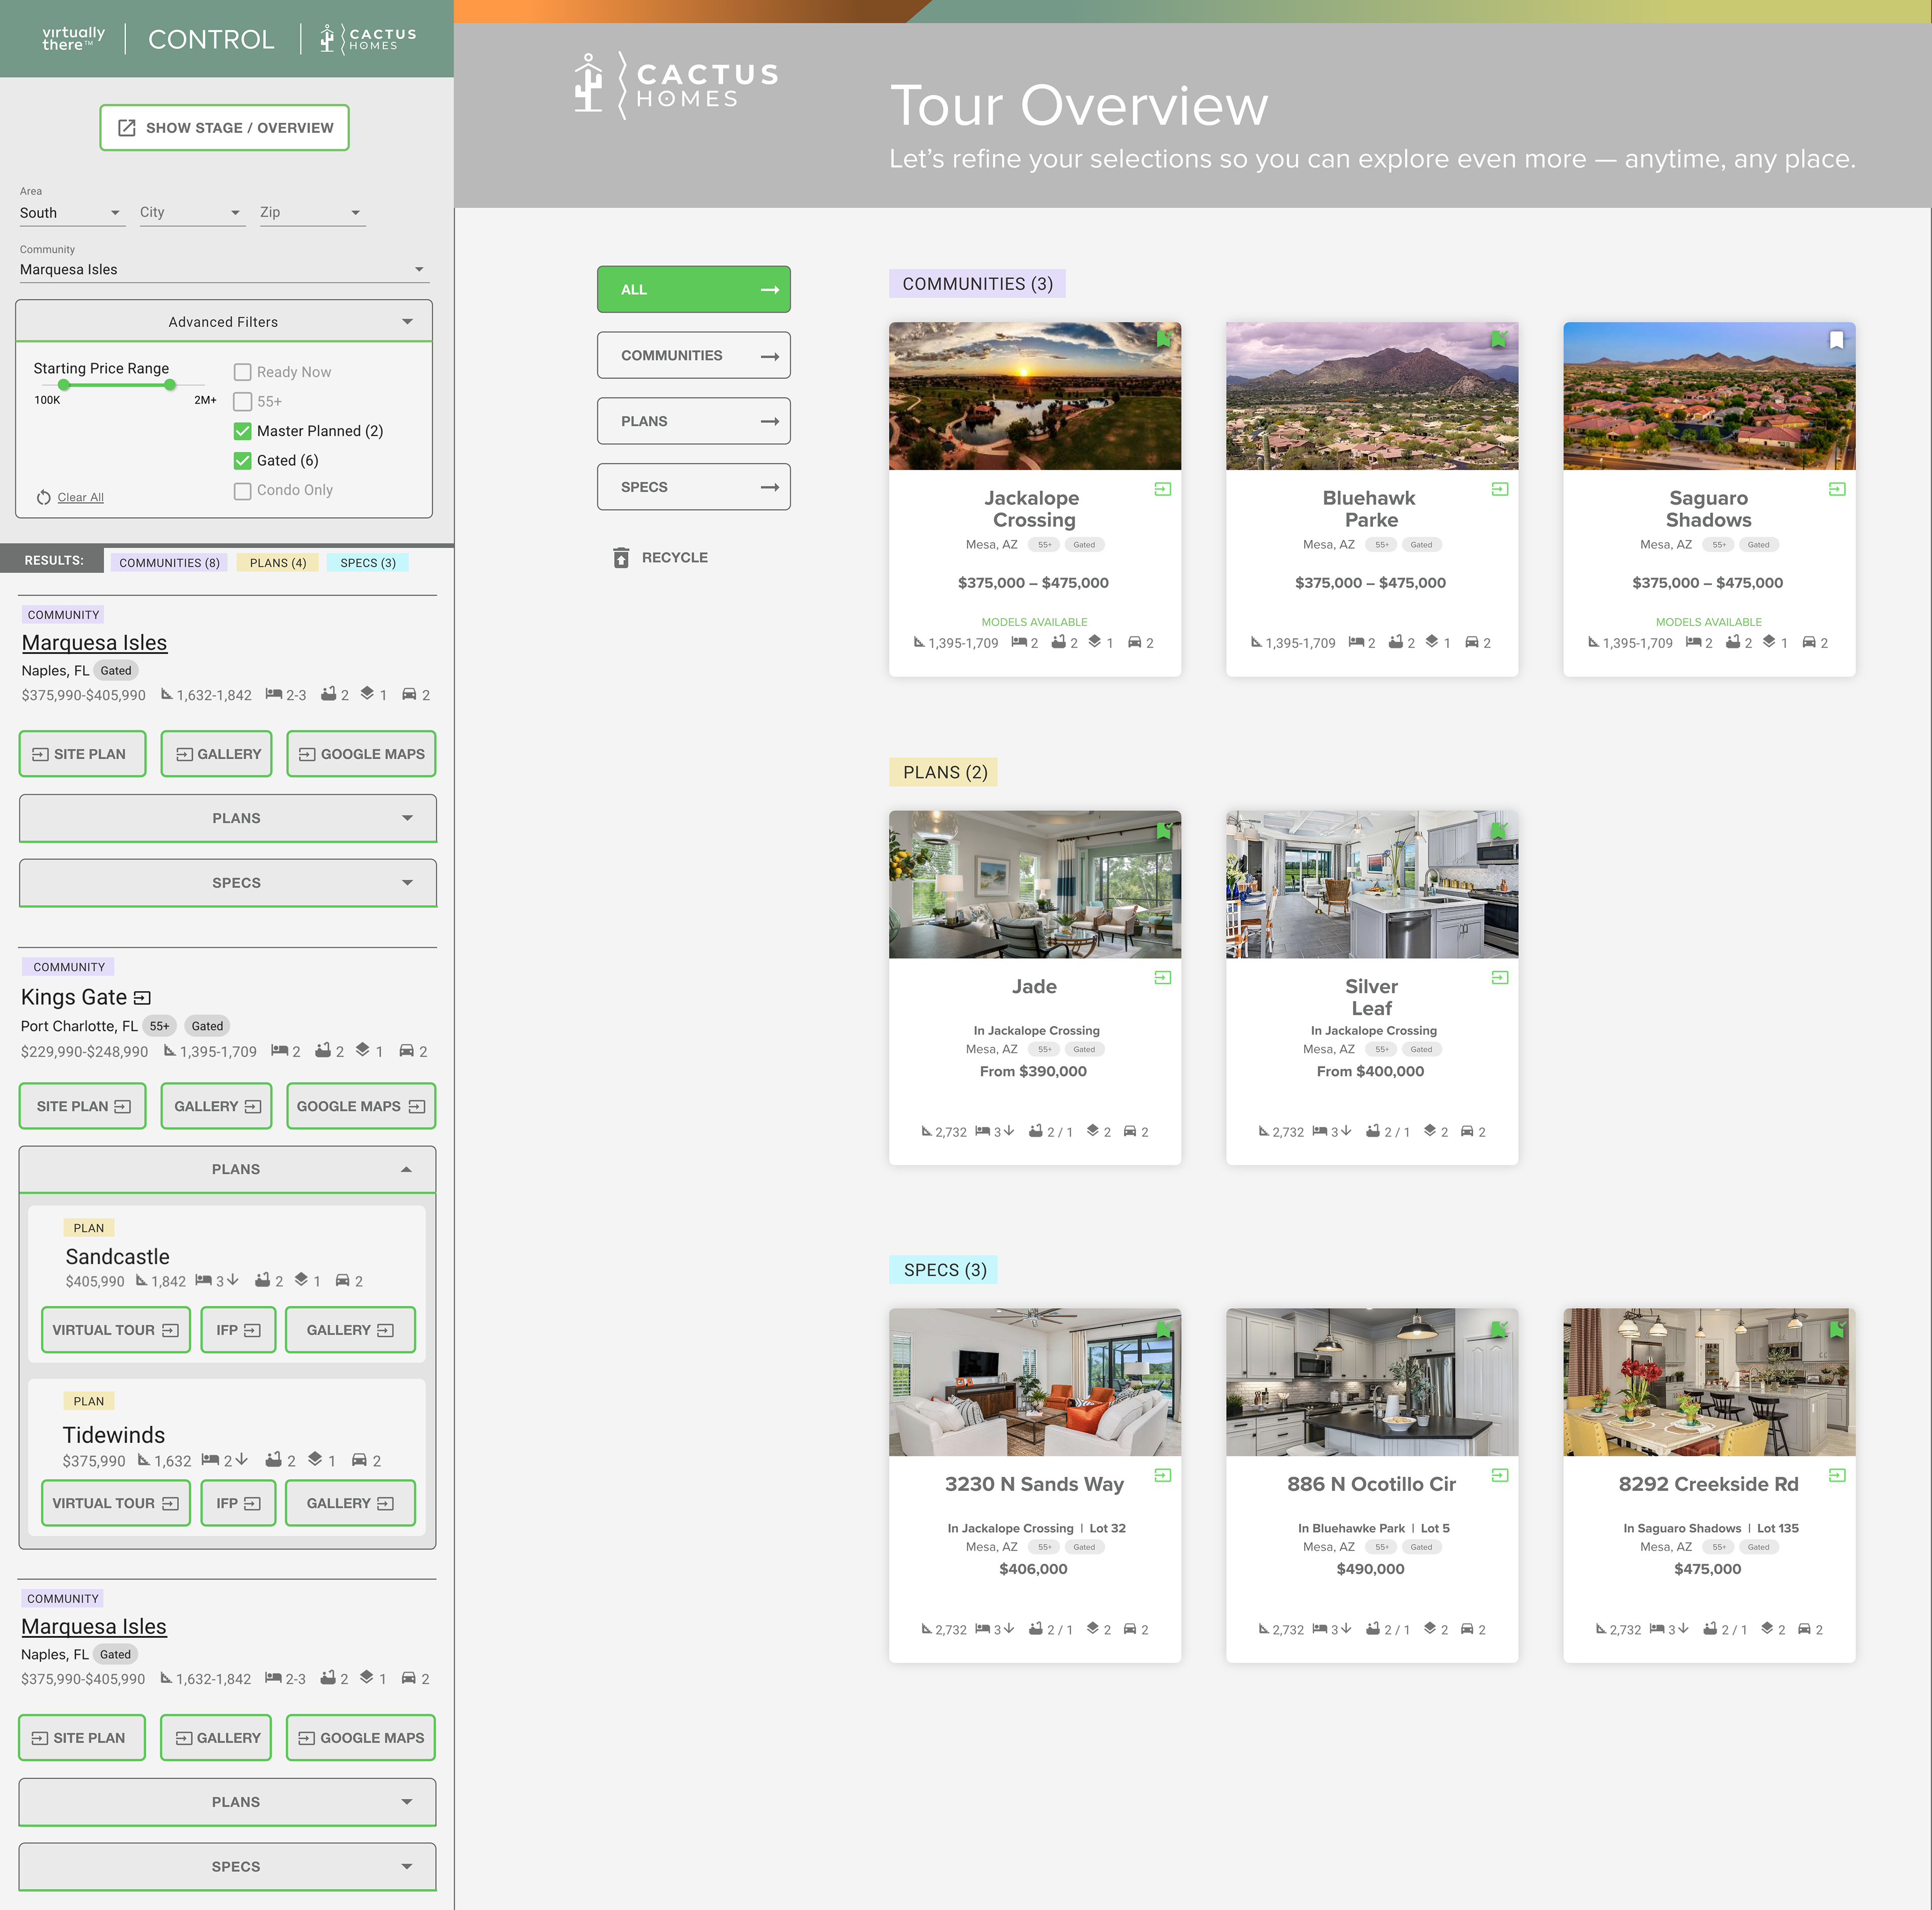Toggle bookmark on Bluehawk Parke card
Image resolution: width=1932 pixels, height=1910 pixels.
(1499, 340)
